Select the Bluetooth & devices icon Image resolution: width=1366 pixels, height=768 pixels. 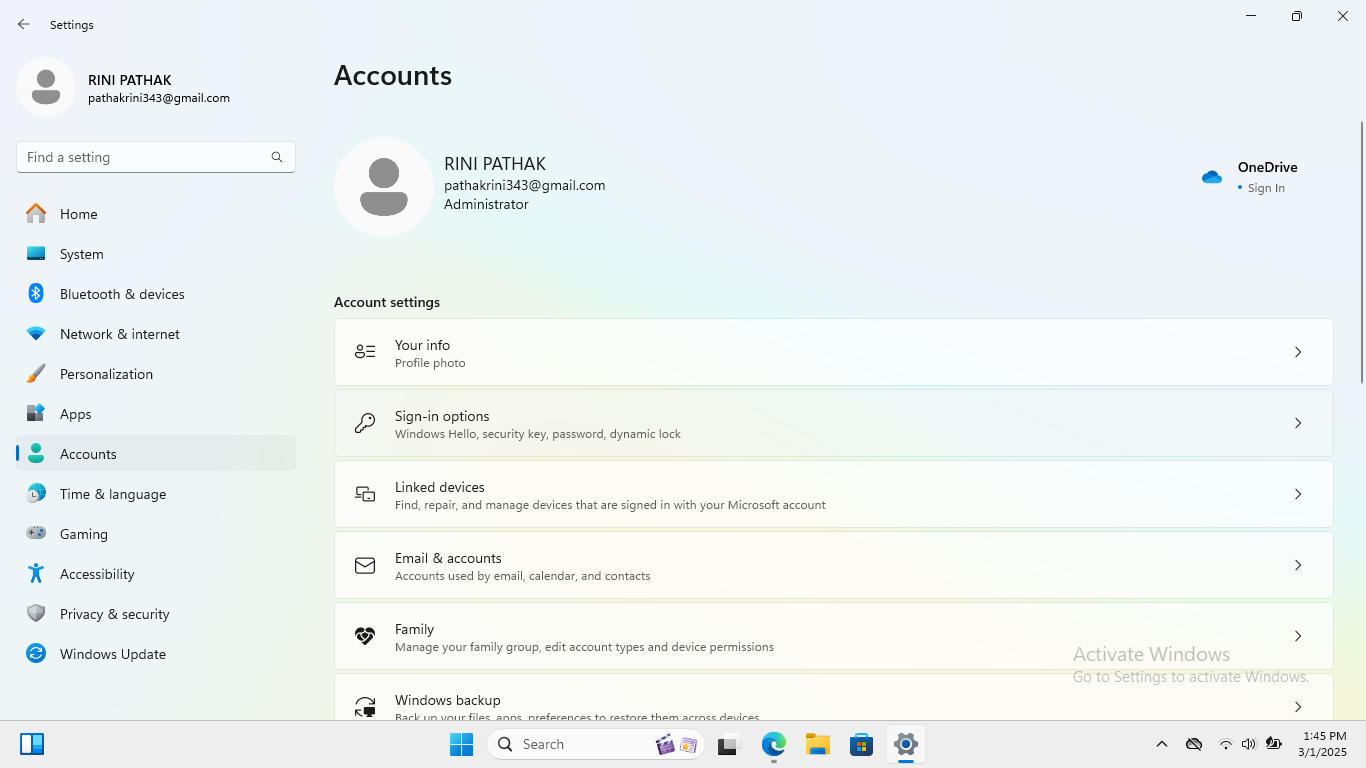pos(36,294)
